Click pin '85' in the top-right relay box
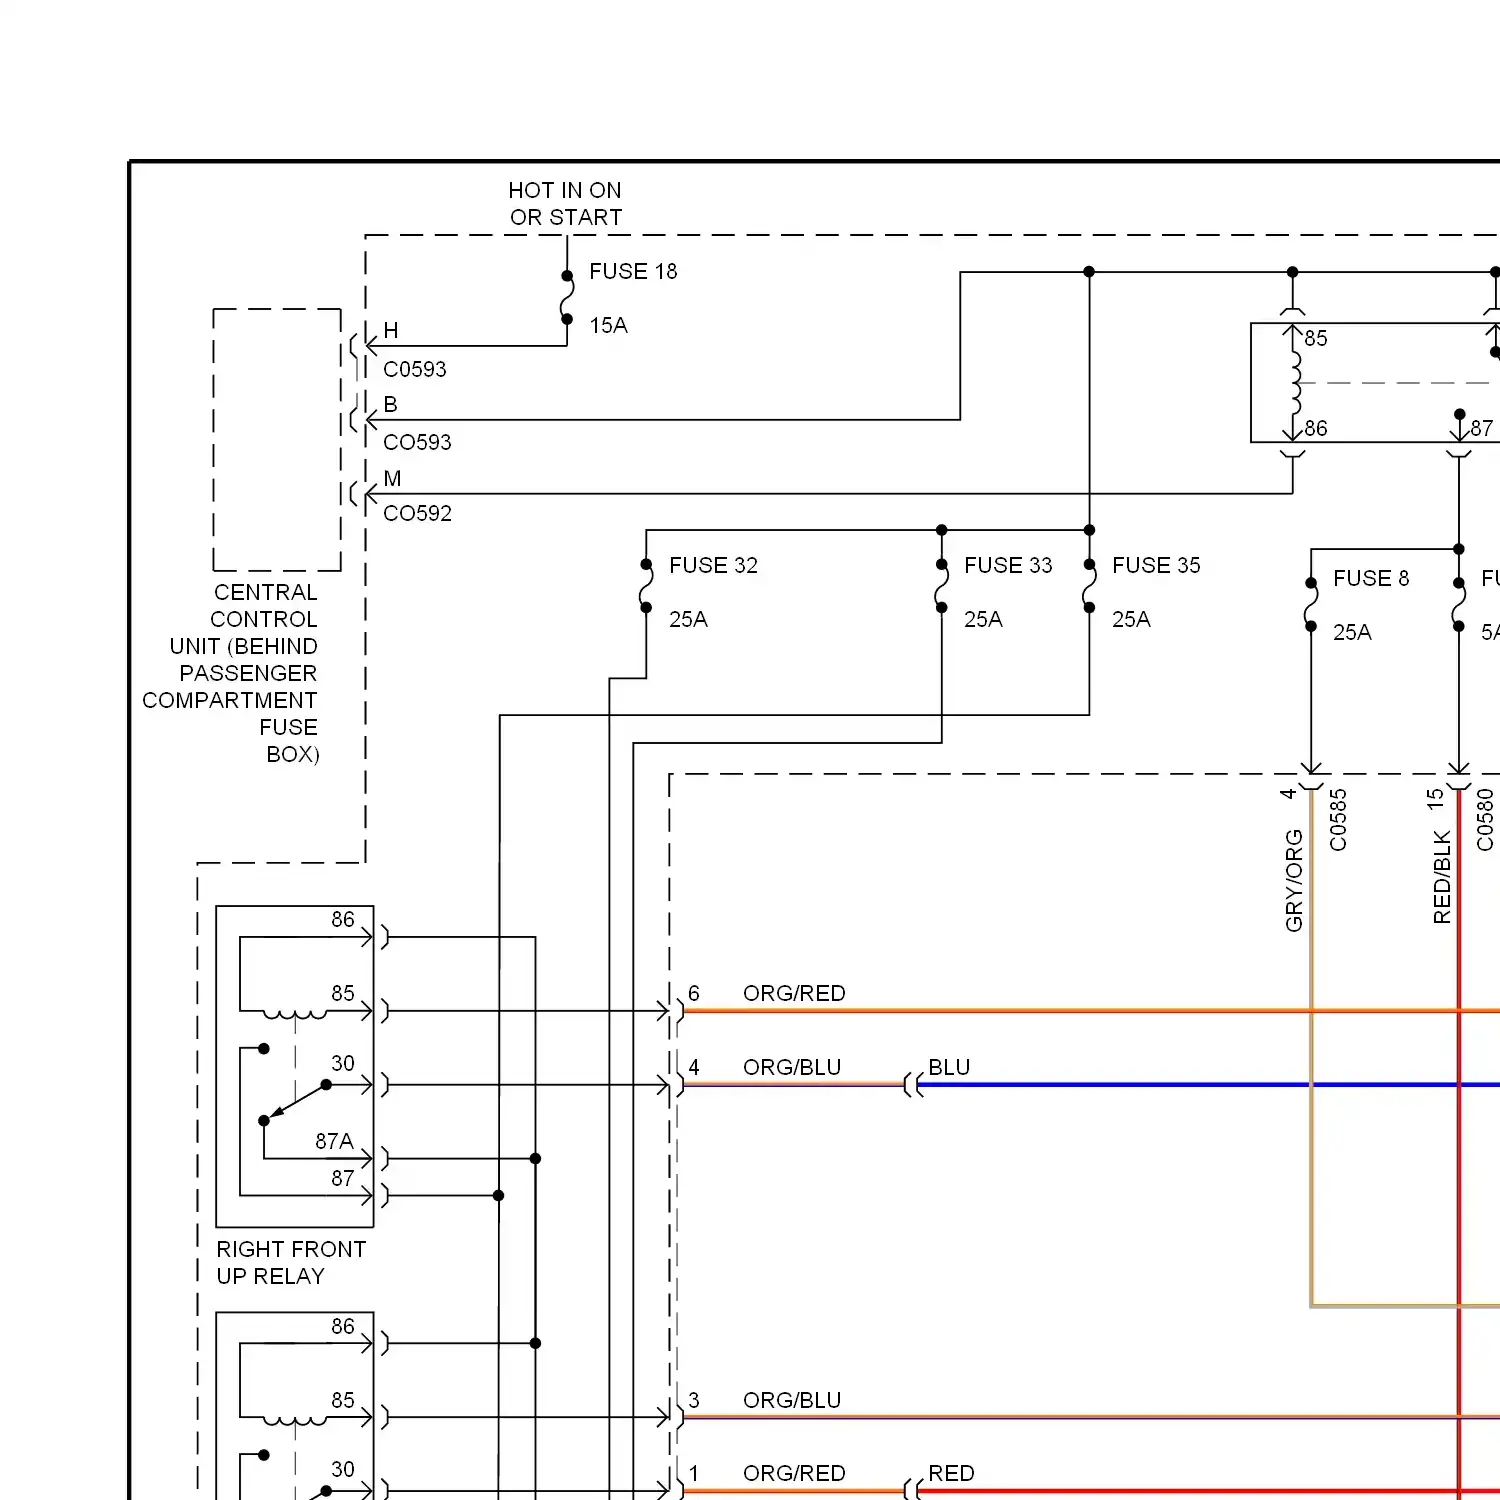Screen dimensions: 1500x1500 1316,339
